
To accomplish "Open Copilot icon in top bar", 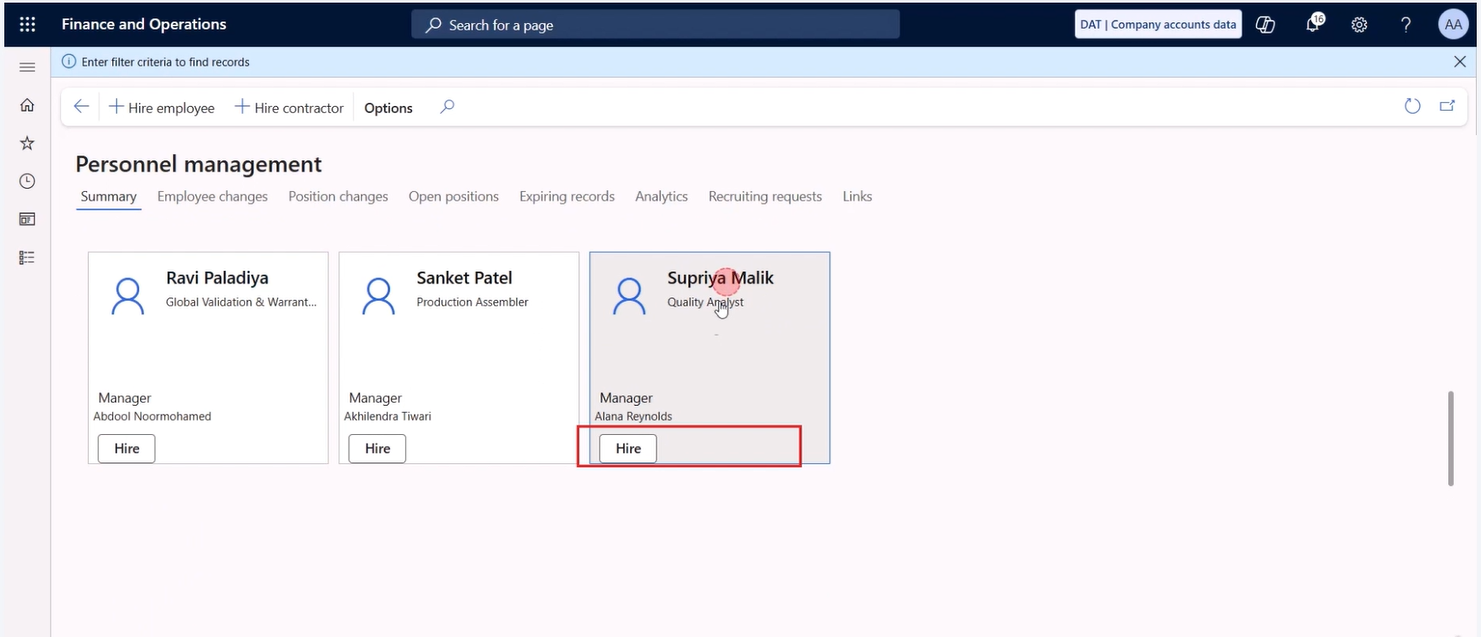I will (1265, 25).
